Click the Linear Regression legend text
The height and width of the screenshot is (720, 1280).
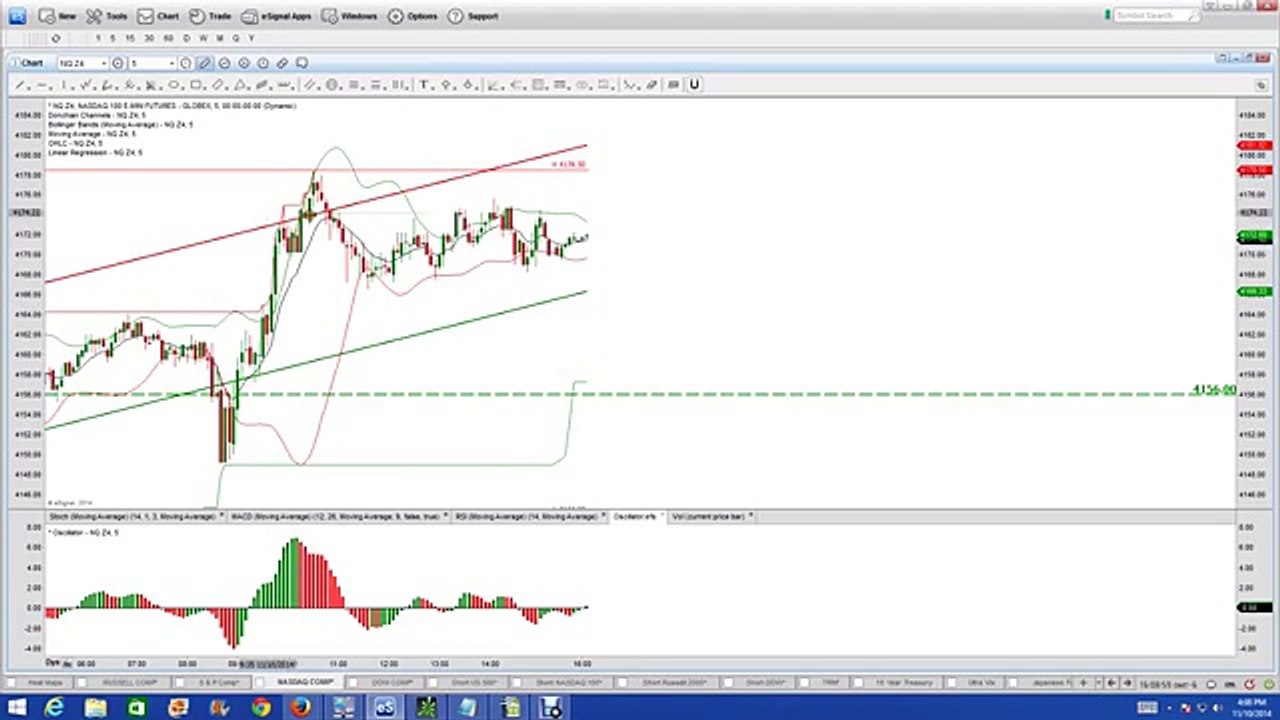tap(95, 152)
